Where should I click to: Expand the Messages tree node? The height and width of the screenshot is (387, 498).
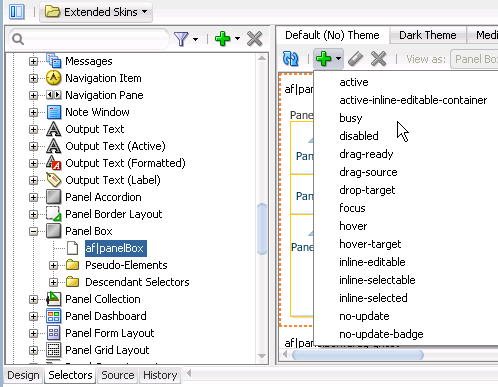pos(33,61)
